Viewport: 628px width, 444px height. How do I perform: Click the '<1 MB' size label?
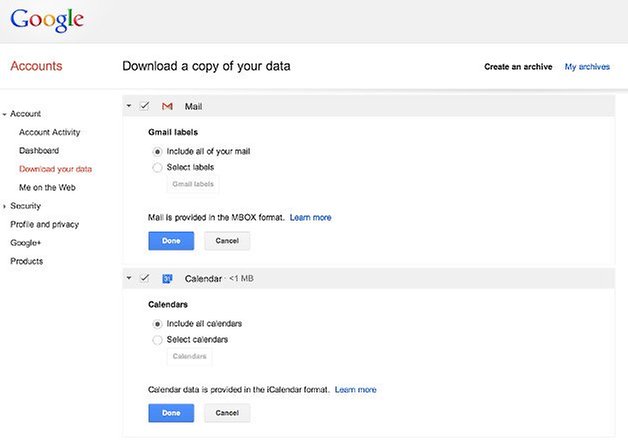click(242, 278)
